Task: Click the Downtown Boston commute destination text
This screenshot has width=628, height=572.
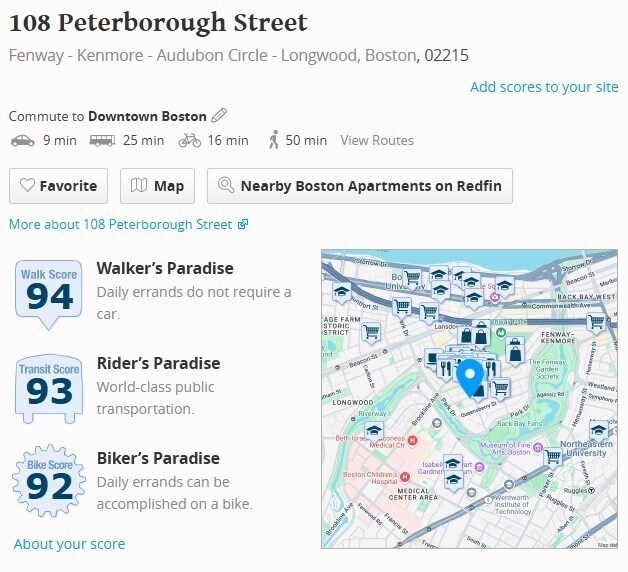Action: click(x=147, y=117)
